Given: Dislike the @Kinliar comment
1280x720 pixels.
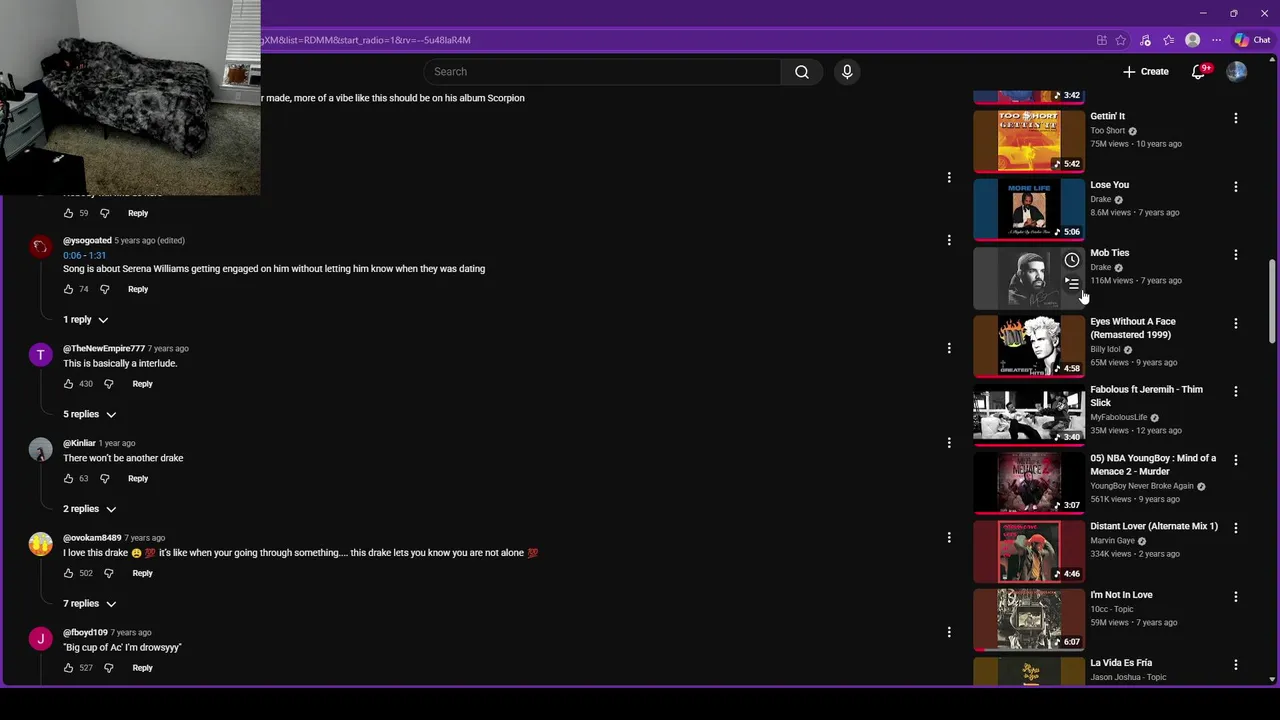Looking at the screenshot, I should point(104,479).
